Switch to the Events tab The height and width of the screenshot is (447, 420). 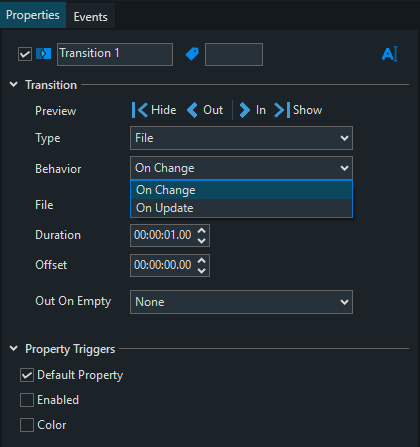[91, 17]
